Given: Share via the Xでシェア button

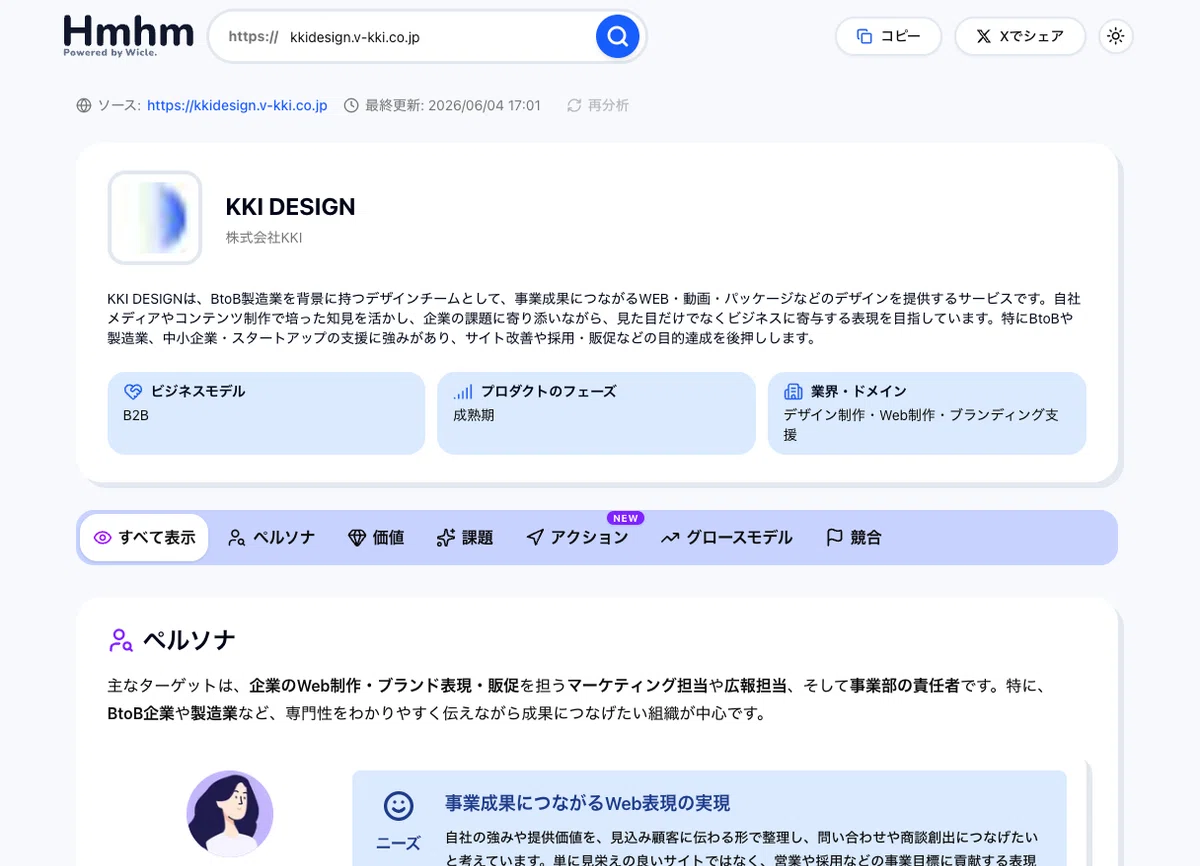Looking at the screenshot, I should pos(1020,36).
